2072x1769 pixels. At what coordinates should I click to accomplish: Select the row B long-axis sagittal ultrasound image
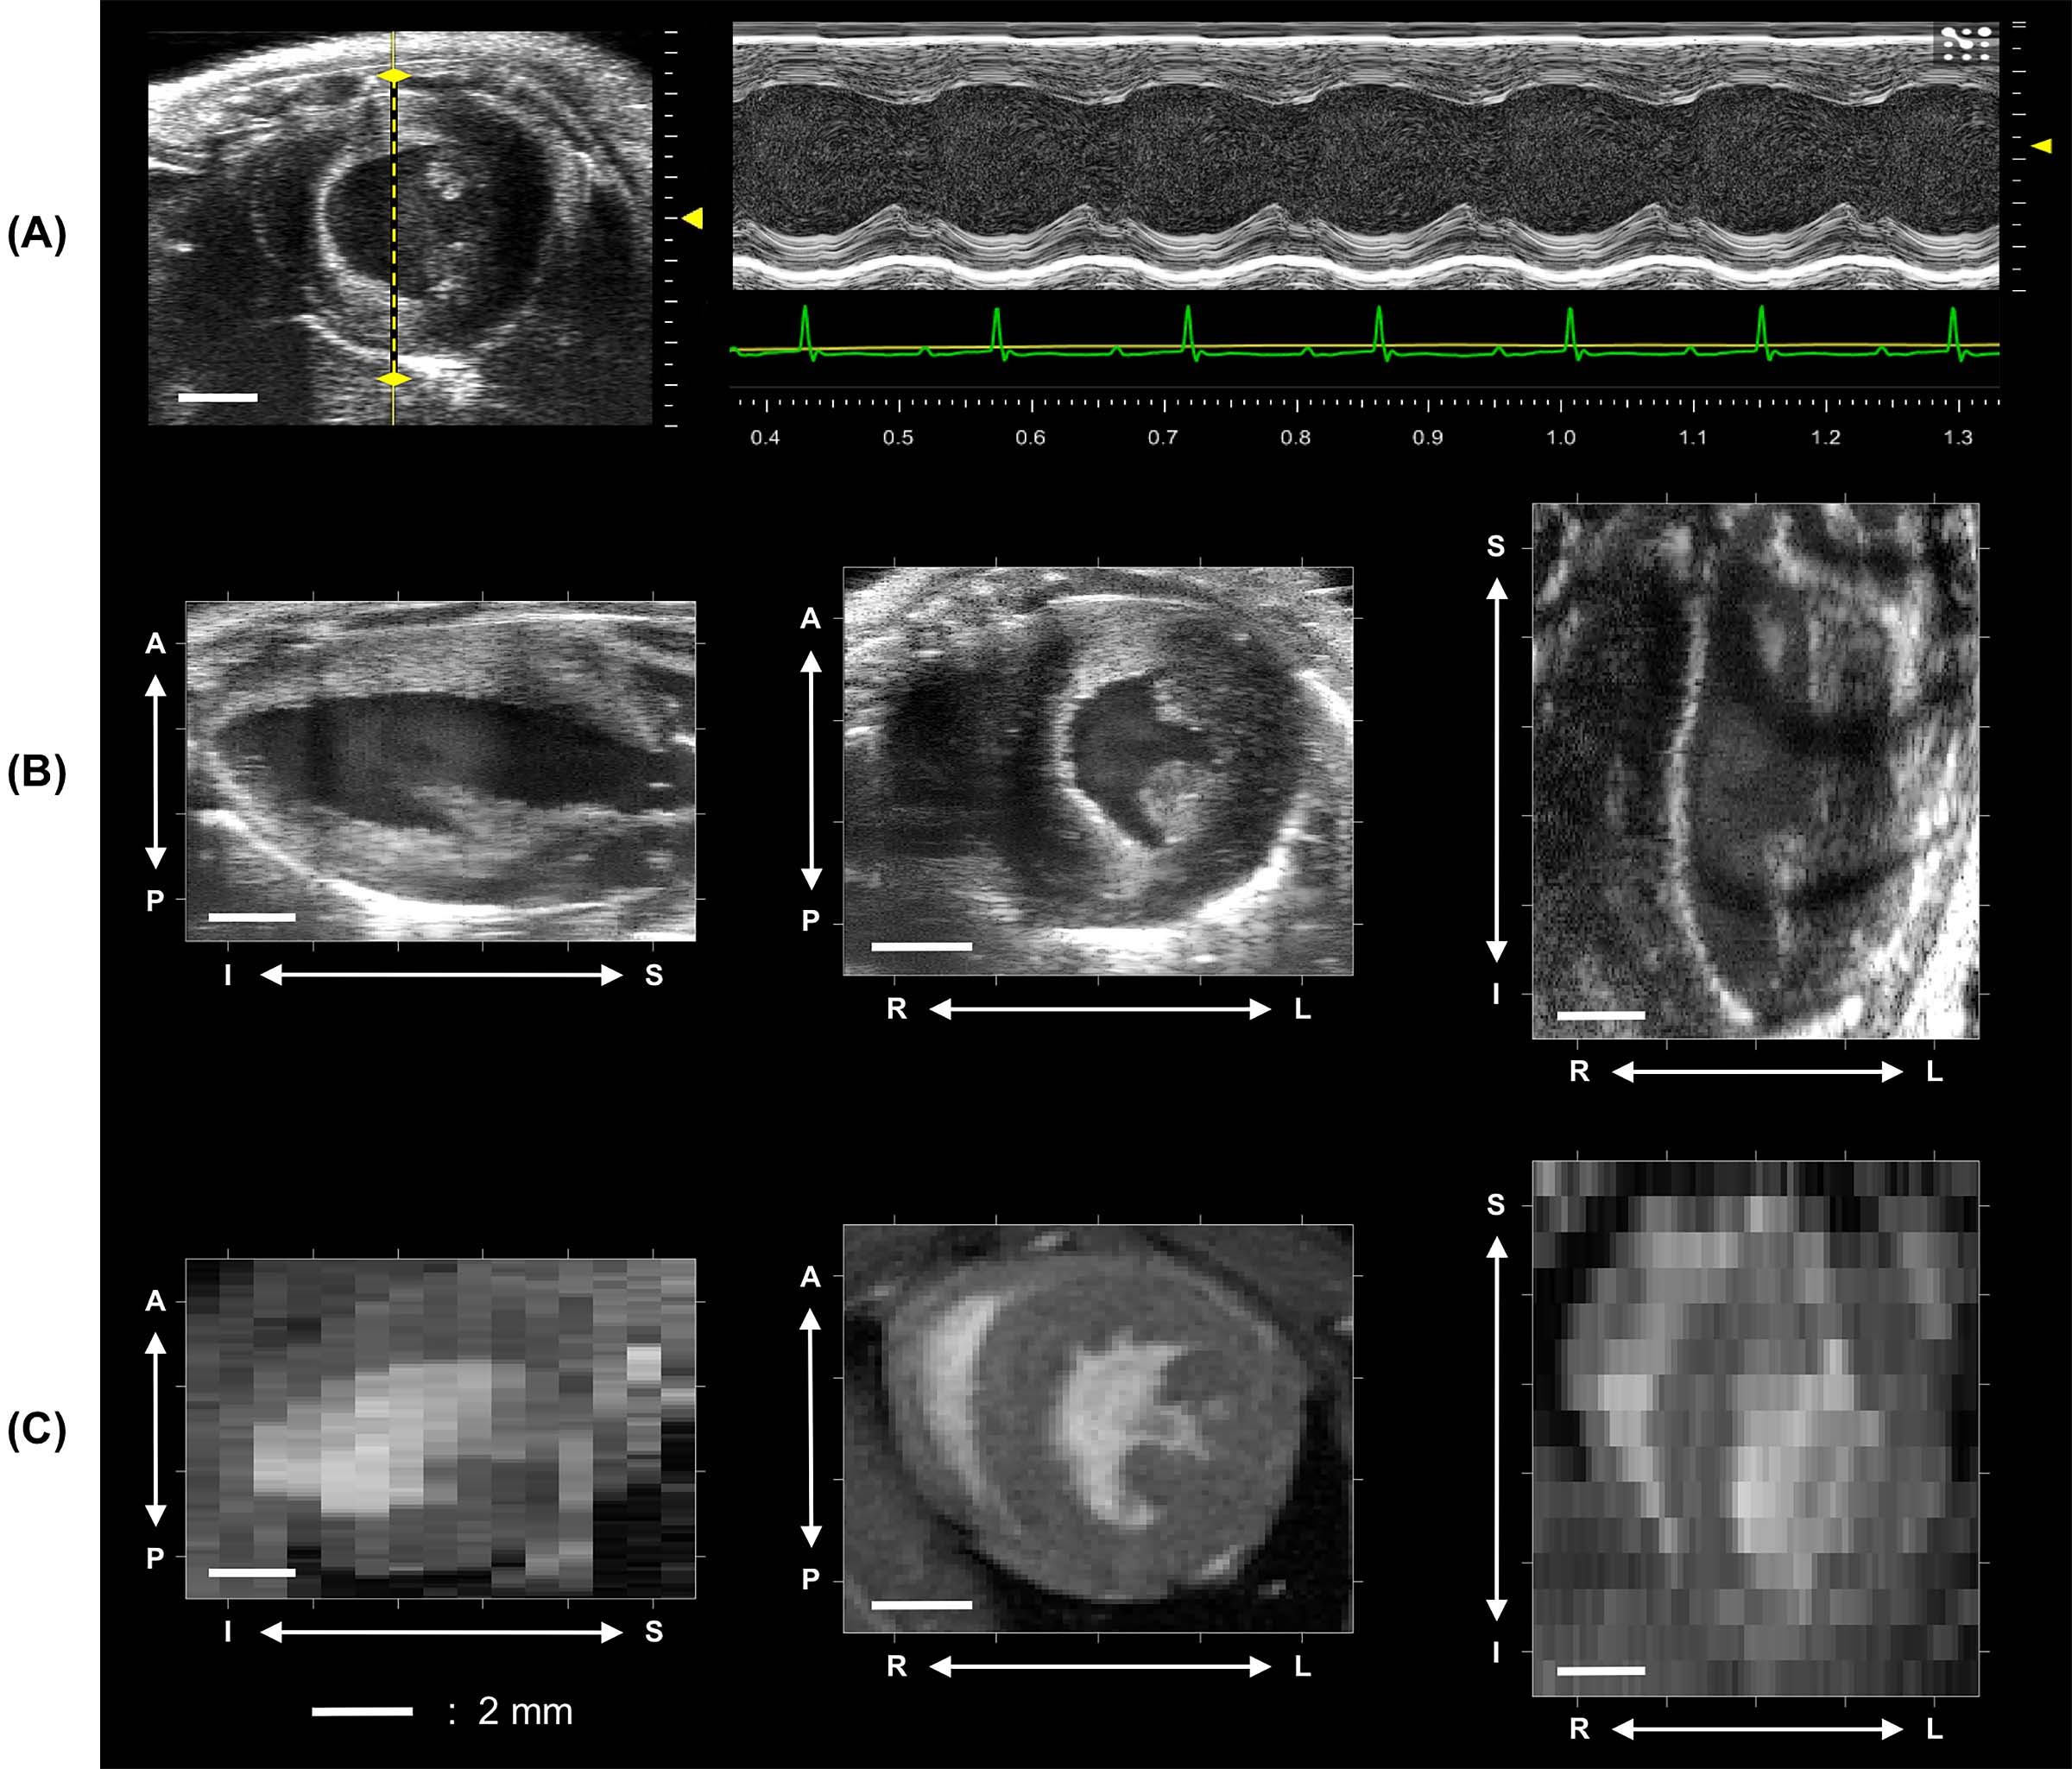point(440,770)
